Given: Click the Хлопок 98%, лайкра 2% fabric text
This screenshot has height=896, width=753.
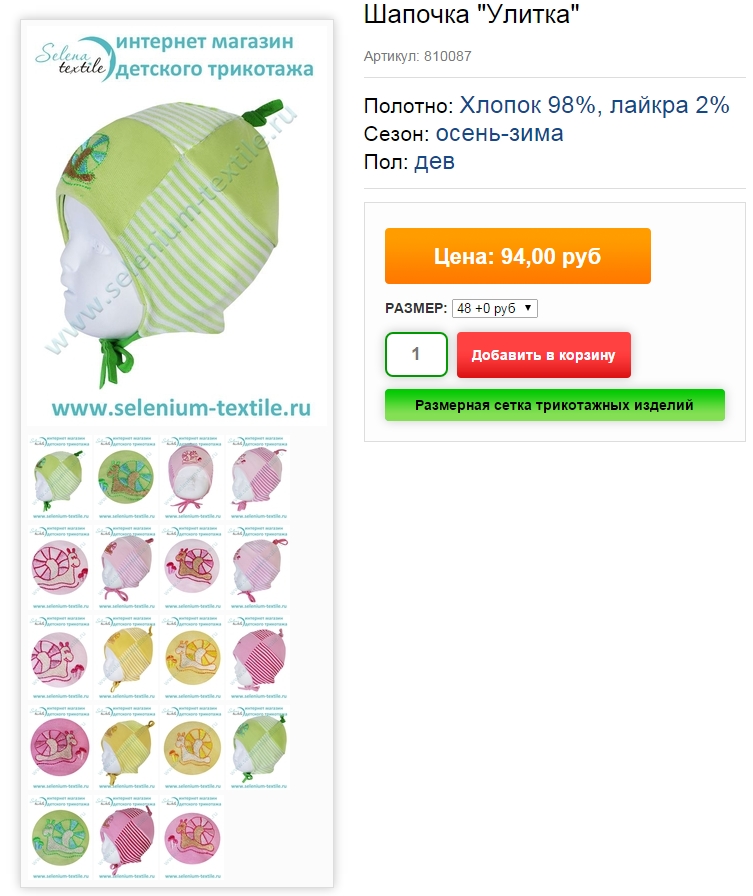Looking at the screenshot, I should 594,105.
